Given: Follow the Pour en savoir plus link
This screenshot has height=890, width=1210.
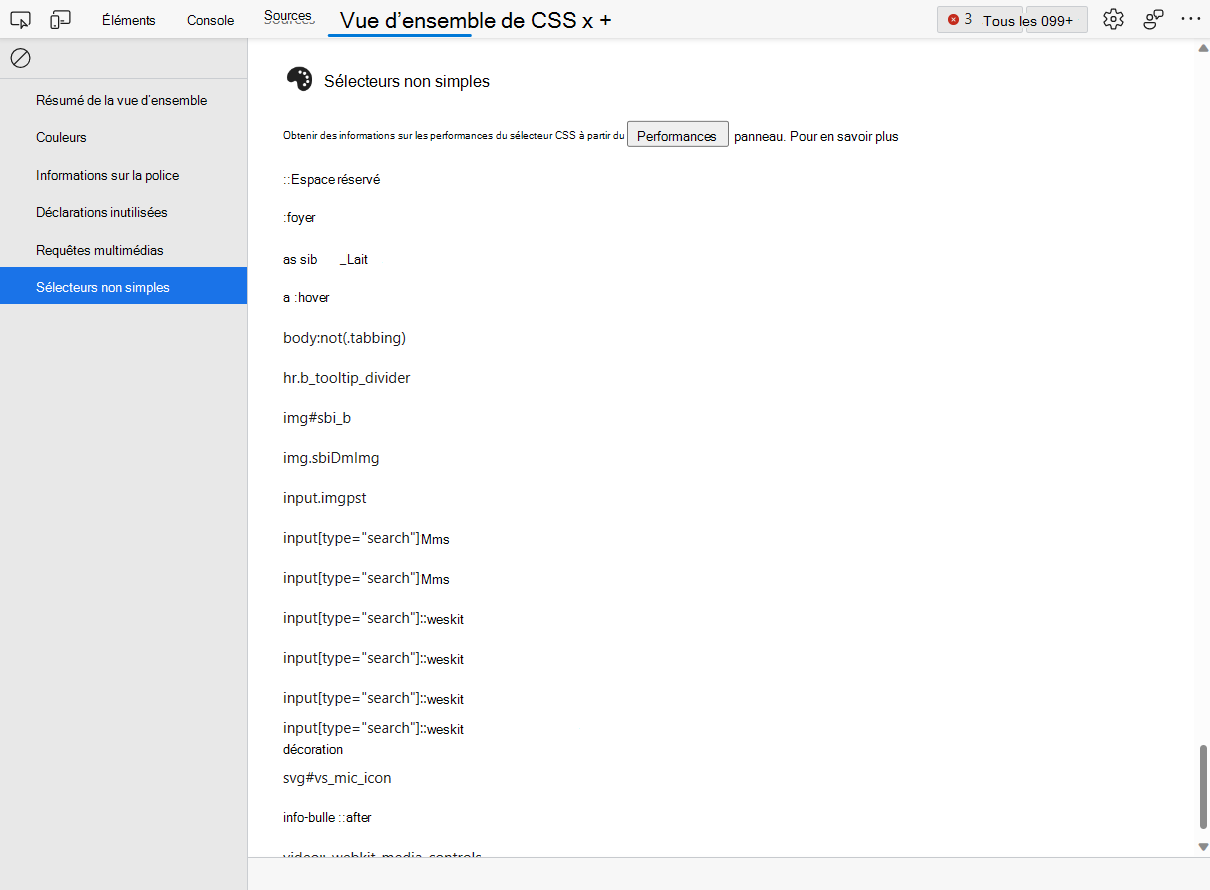Looking at the screenshot, I should pos(844,136).
